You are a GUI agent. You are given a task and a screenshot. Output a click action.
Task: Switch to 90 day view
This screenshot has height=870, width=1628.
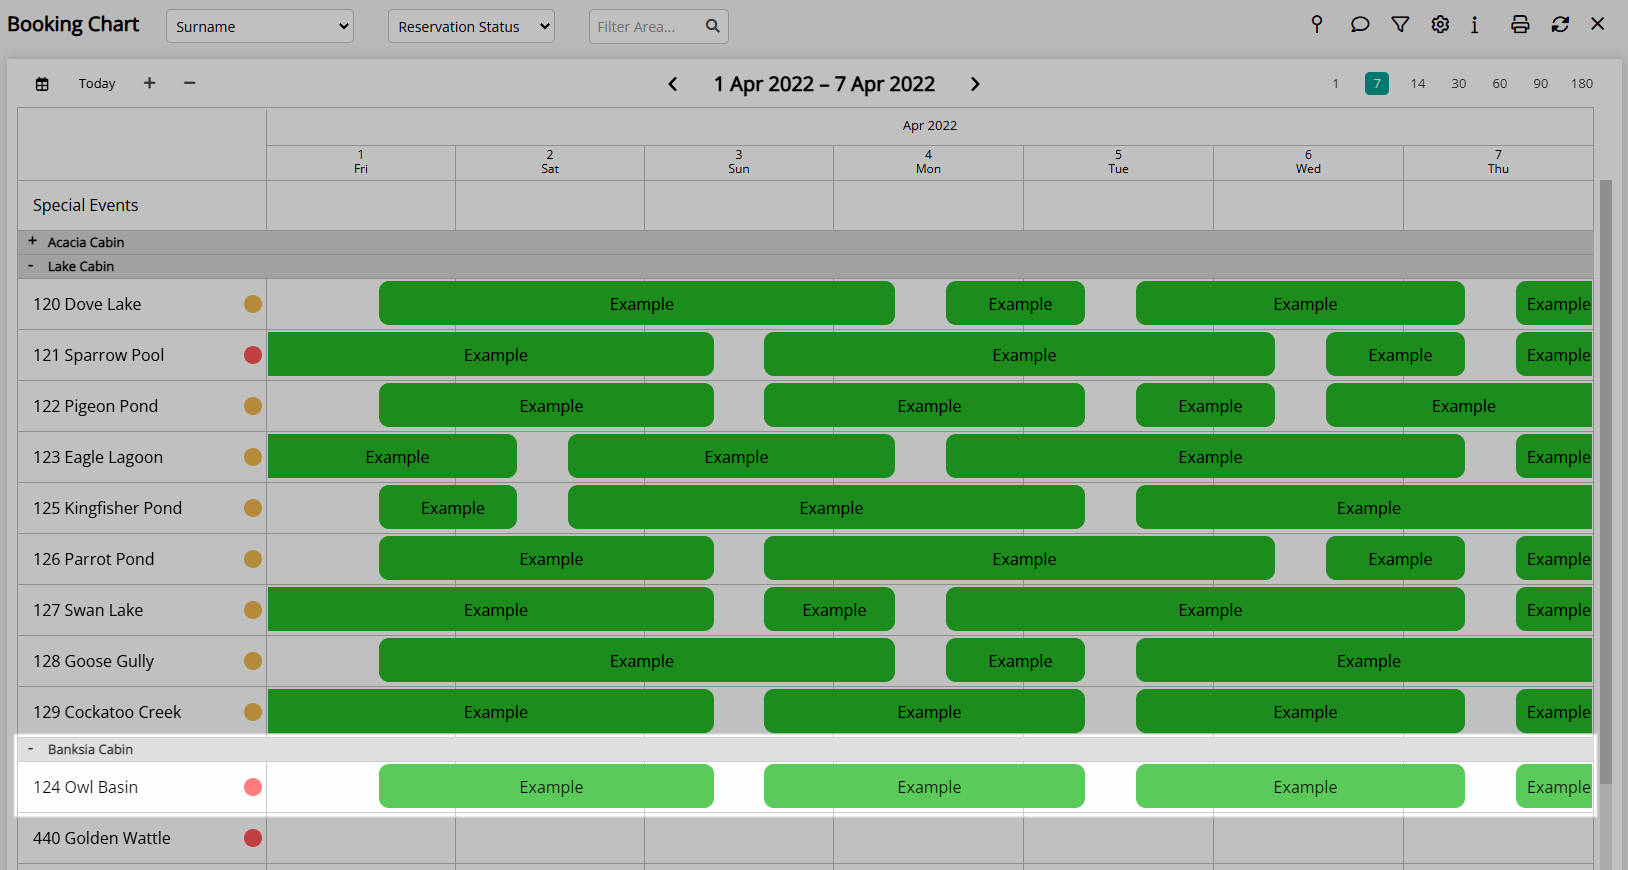[1541, 84]
